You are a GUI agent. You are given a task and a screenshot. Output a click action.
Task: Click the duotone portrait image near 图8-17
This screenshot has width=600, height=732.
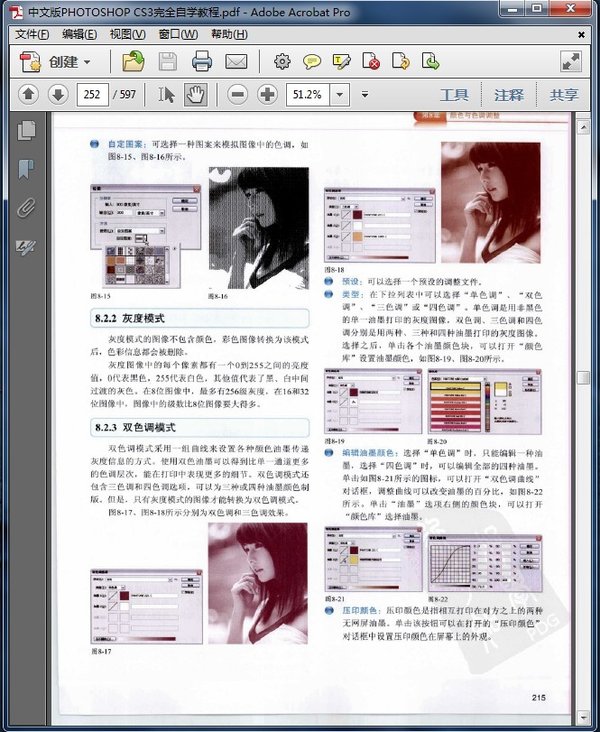[x=258, y=583]
